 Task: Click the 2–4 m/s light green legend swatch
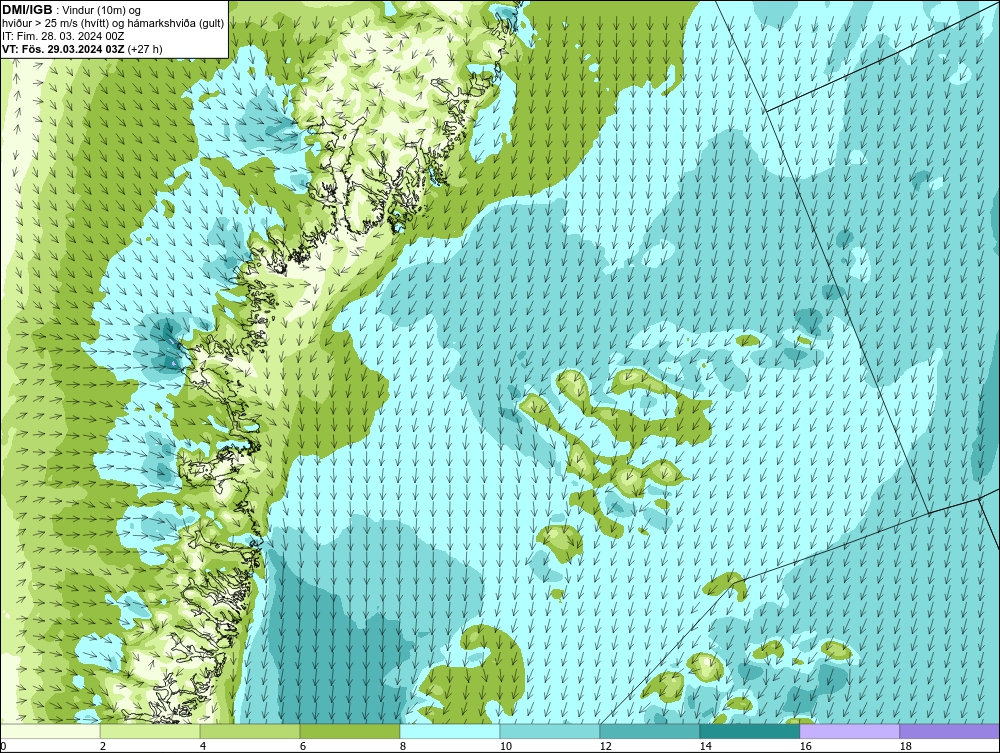point(150,731)
